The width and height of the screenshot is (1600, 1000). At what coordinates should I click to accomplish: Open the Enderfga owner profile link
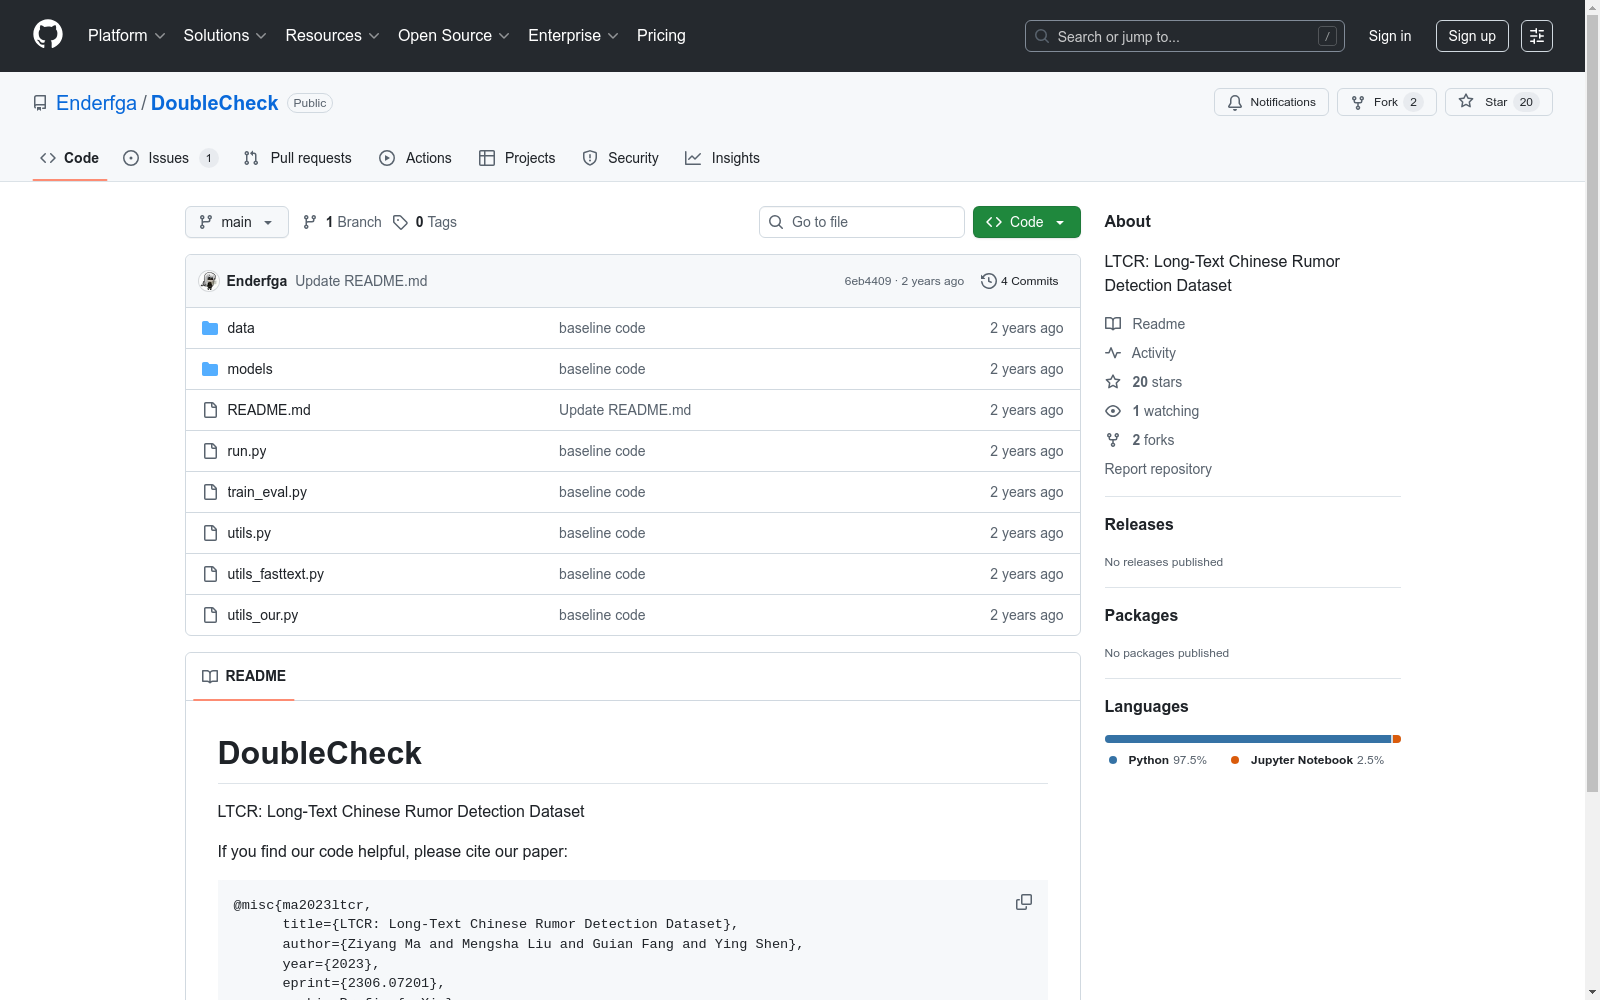(96, 103)
